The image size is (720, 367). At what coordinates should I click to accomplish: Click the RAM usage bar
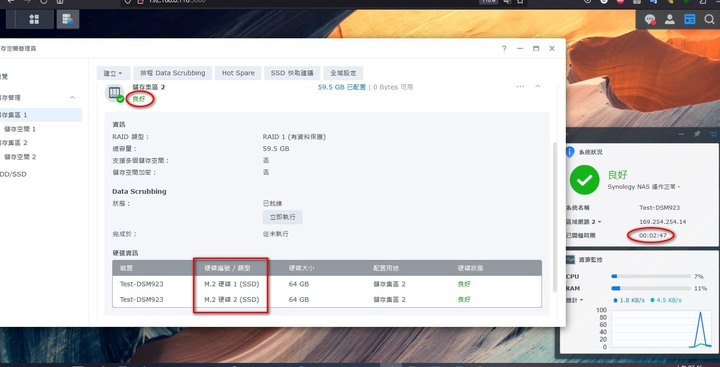651,288
